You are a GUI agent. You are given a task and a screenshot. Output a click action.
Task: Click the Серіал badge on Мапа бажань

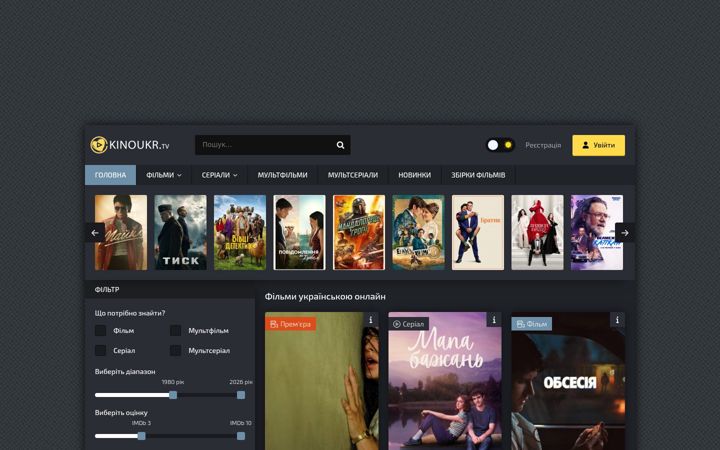point(409,324)
